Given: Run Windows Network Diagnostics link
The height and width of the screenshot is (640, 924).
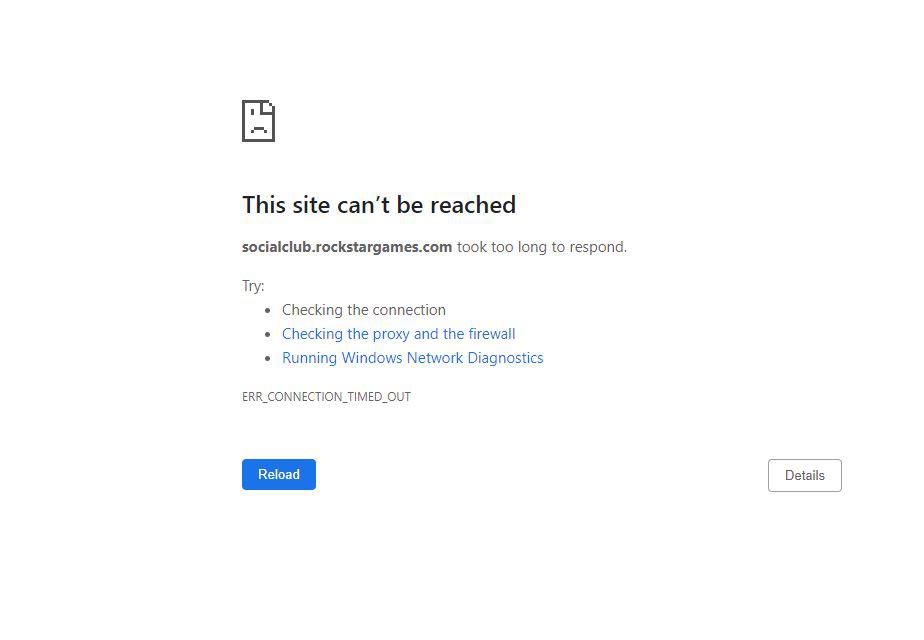Looking at the screenshot, I should click(x=412, y=358).
